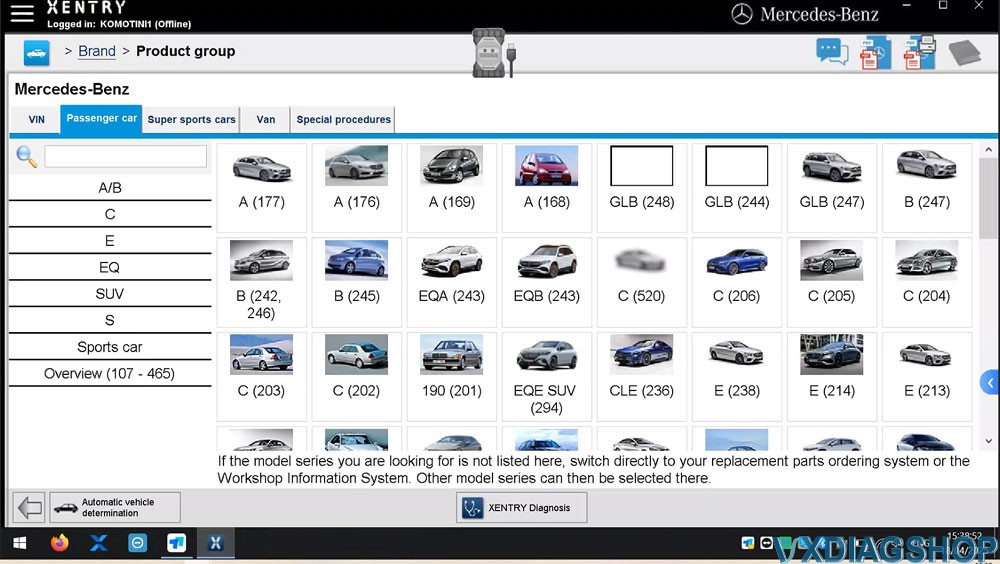
Task: Click the model list scroll down arrow
Action: pyautogui.click(x=989, y=440)
